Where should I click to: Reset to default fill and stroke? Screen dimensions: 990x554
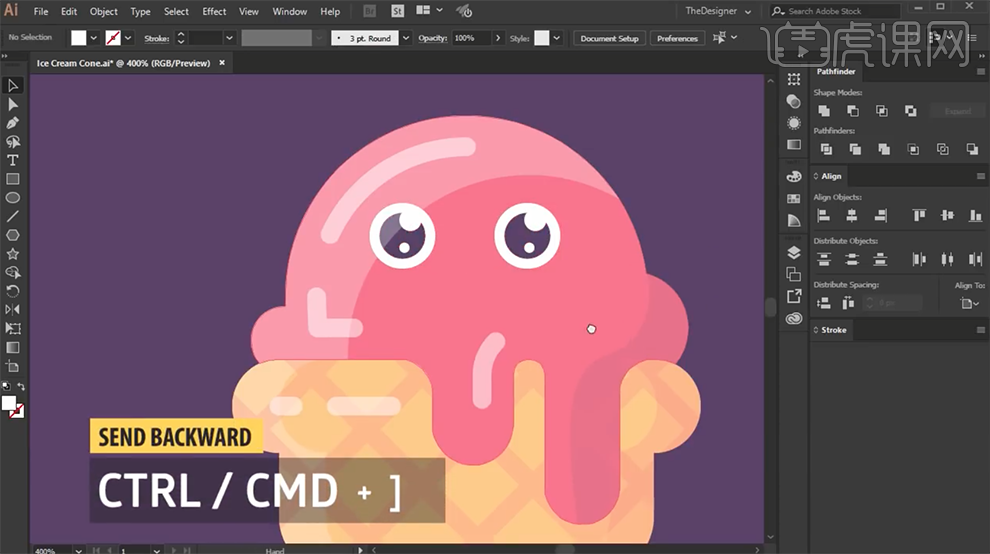coord(5,386)
